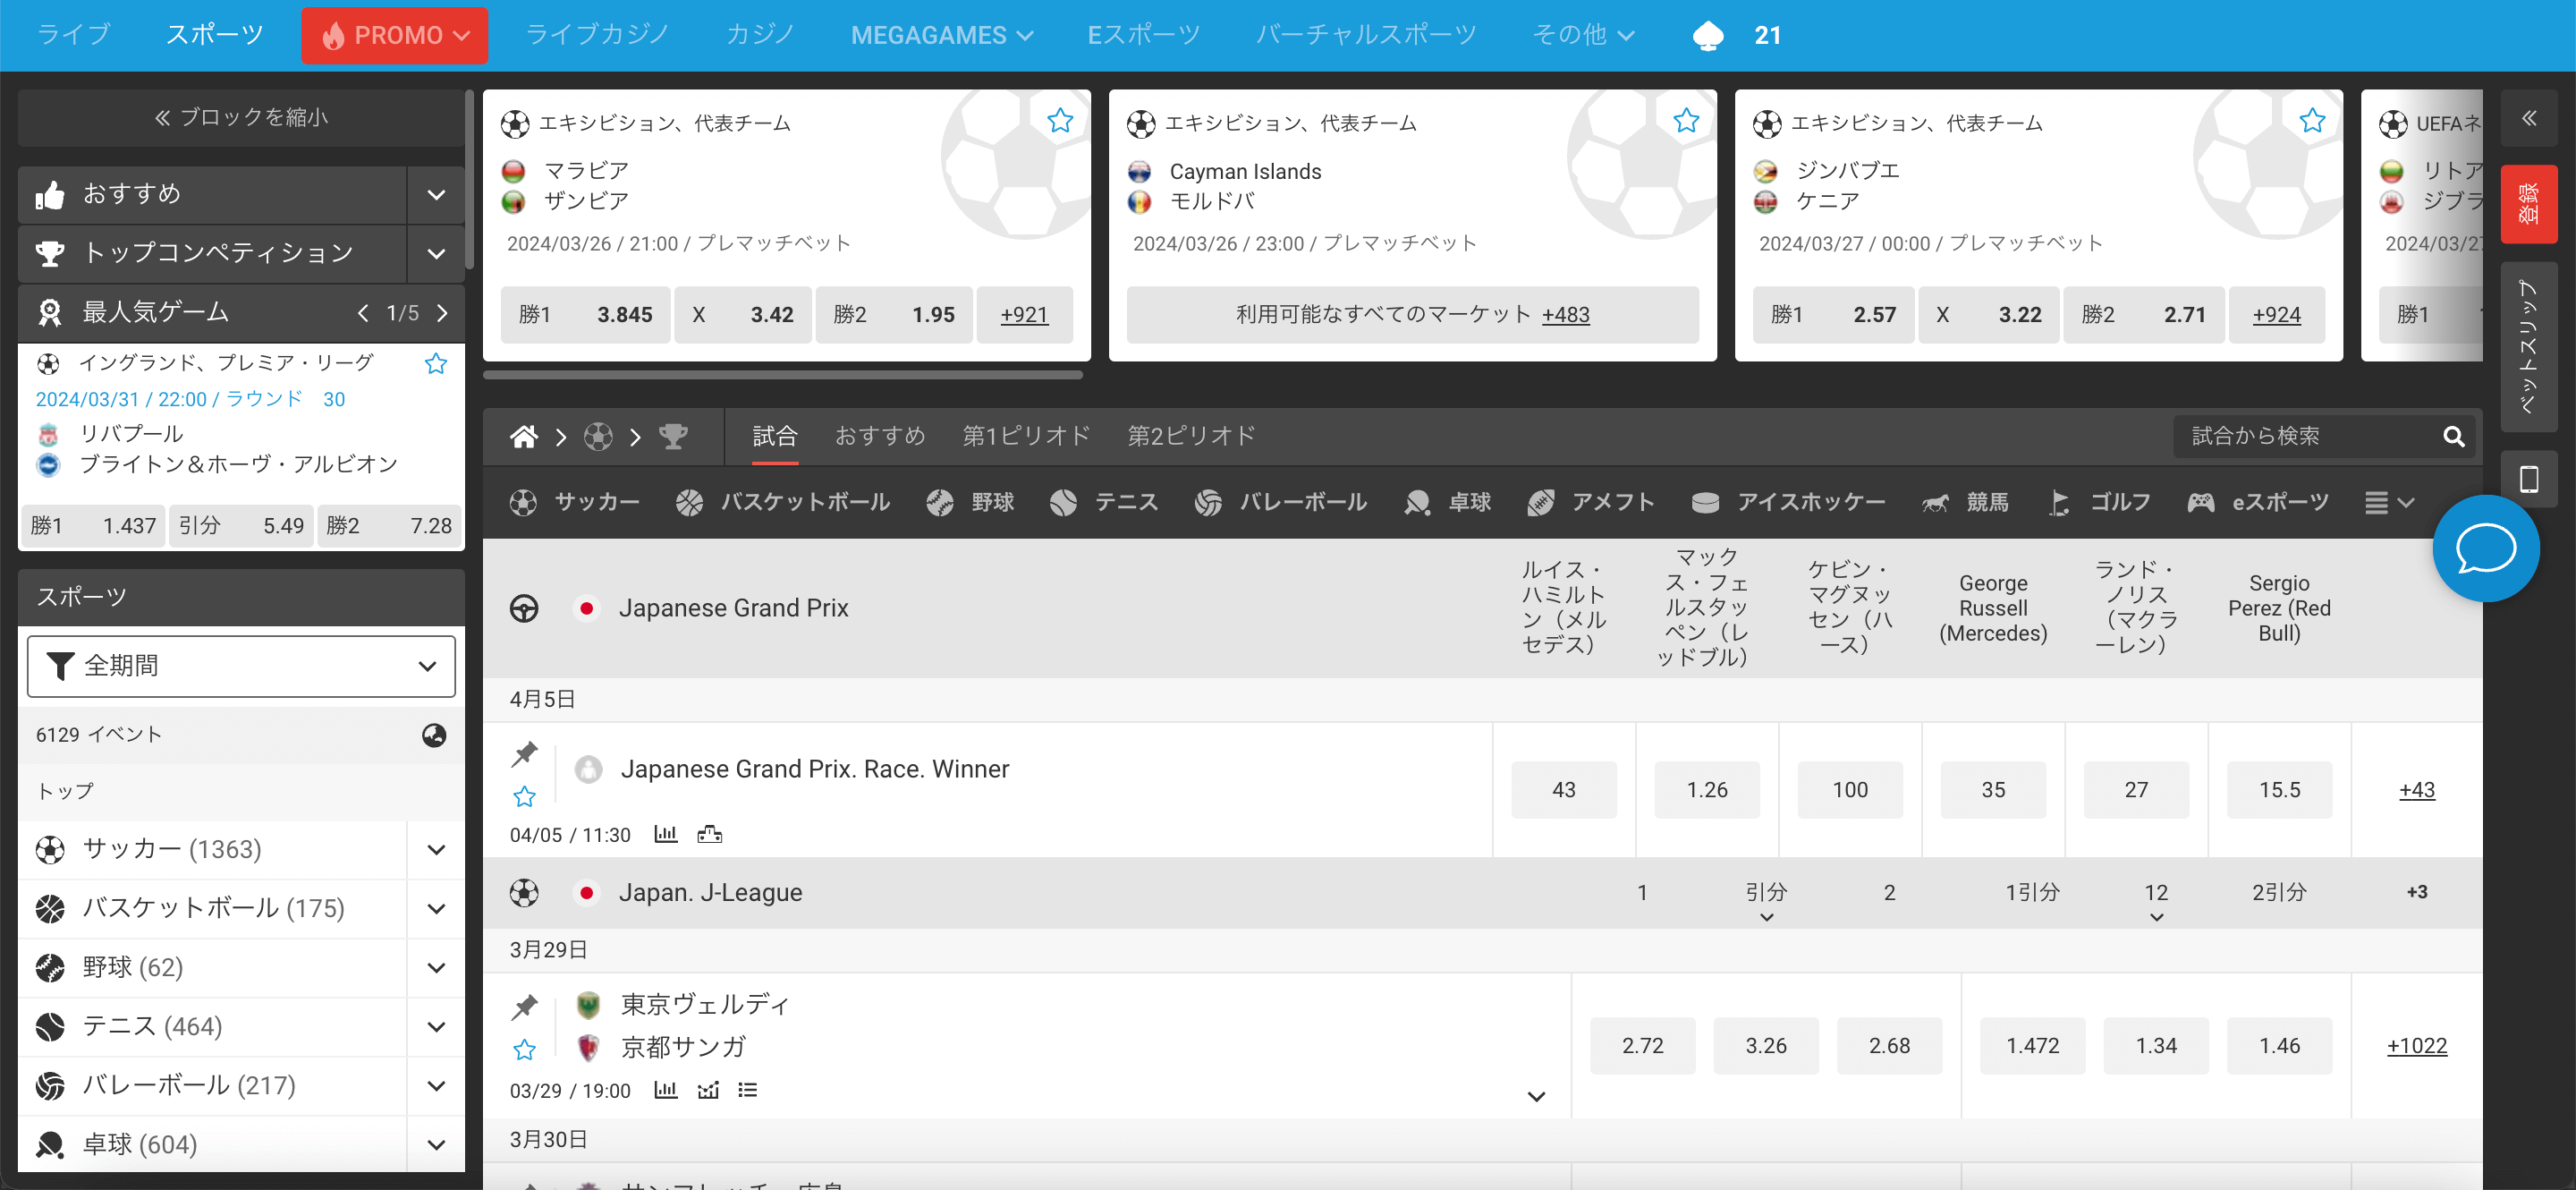
Task: Bet on 勝1 3.845 for マラビア
Action: (x=585, y=315)
